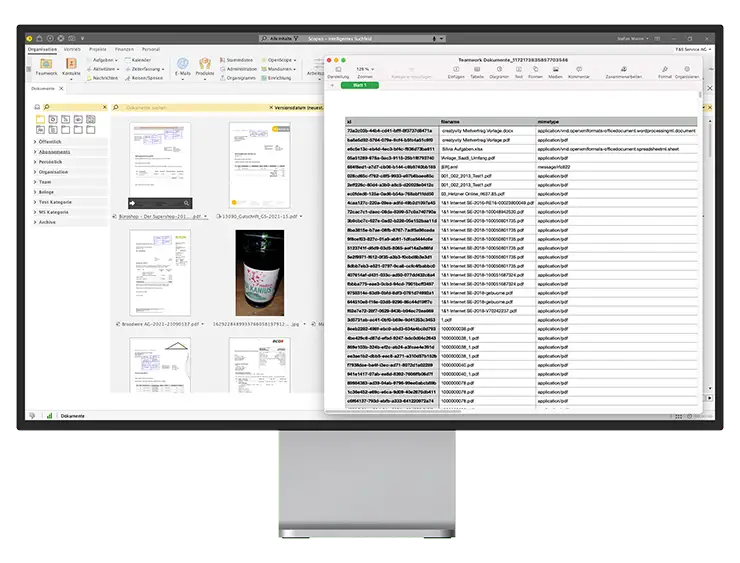Select the creatyvity Mietvertrag Vorlage.docx cell
This screenshot has width=740, height=563.
pos(488,131)
